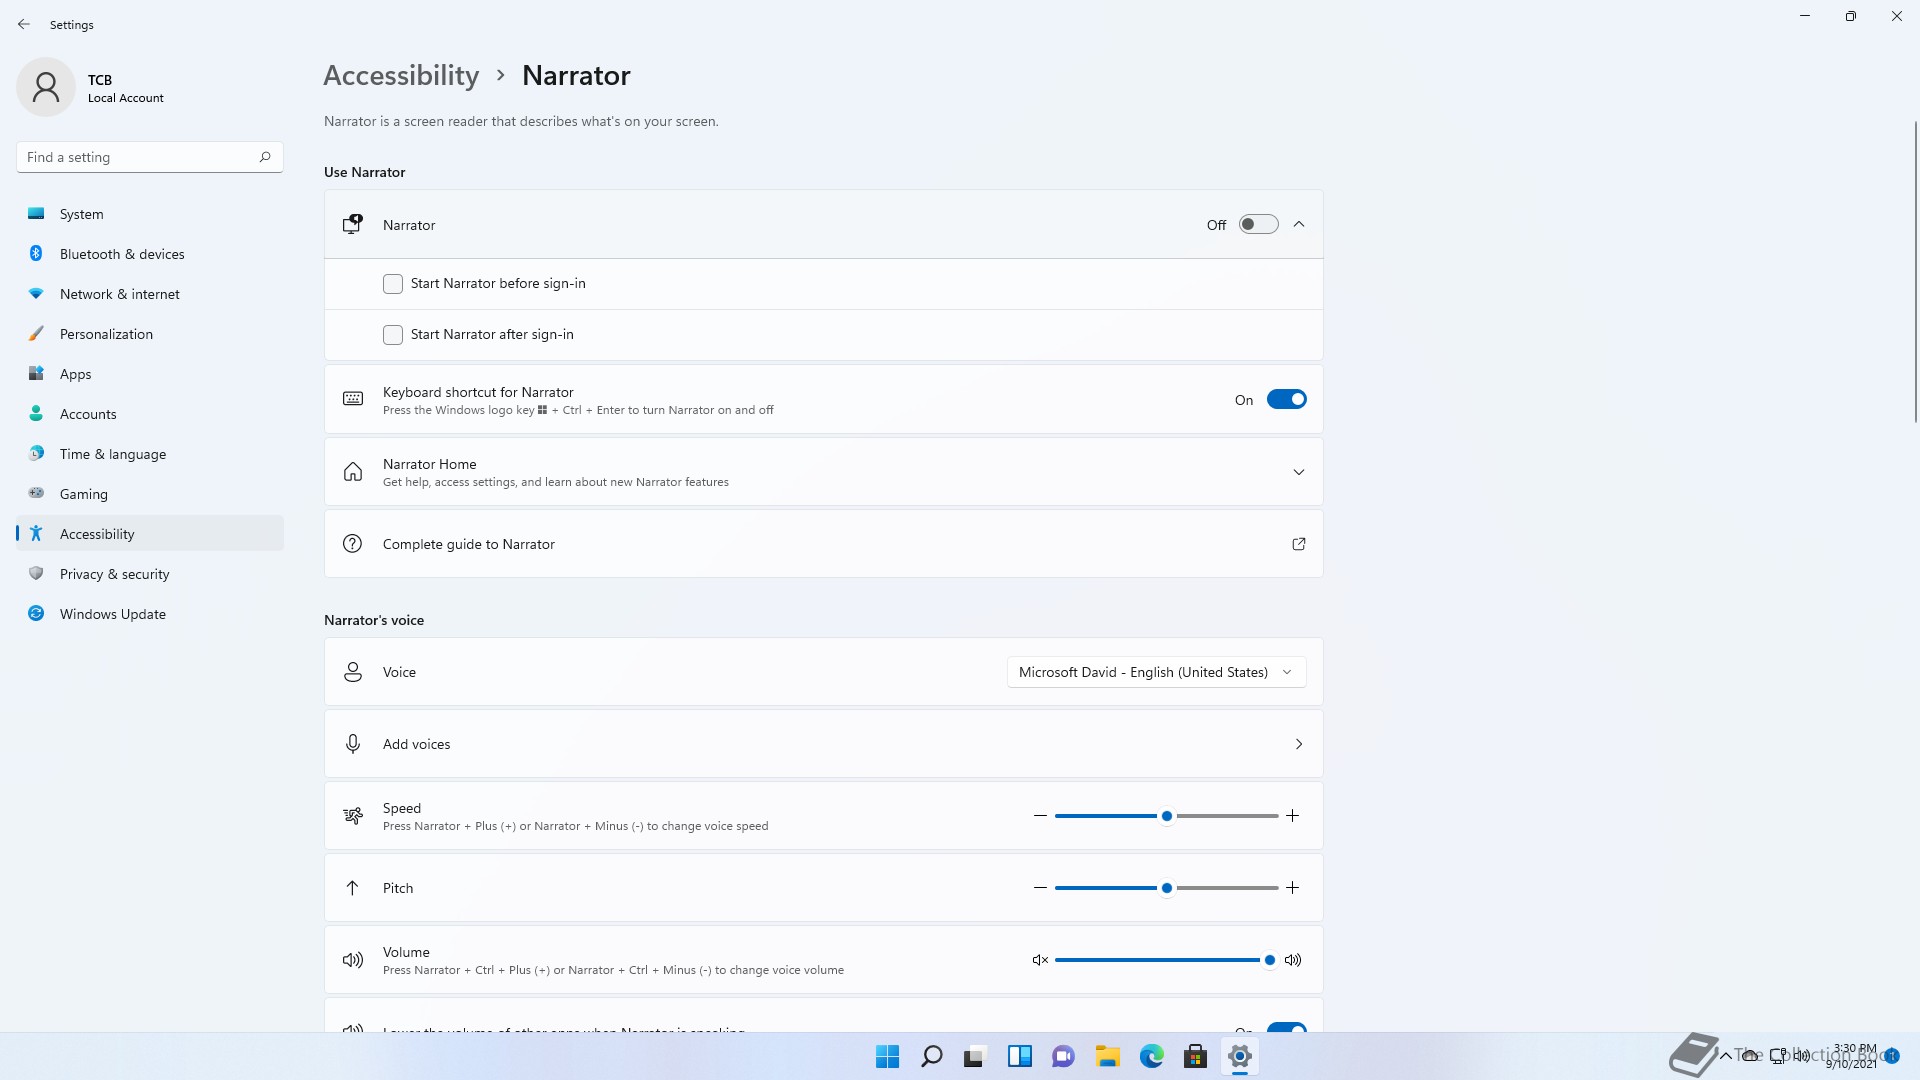The width and height of the screenshot is (1920, 1080).
Task: Click the keyboard icon for Narrator shortcut
Action: (x=353, y=399)
